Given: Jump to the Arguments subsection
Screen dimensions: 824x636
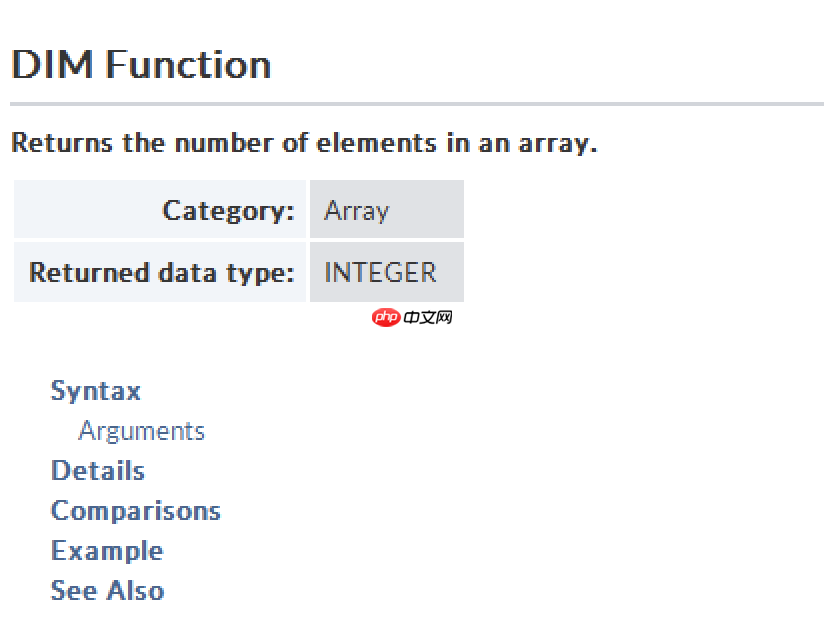Looking at the screenshot, I should click(141, 431).
